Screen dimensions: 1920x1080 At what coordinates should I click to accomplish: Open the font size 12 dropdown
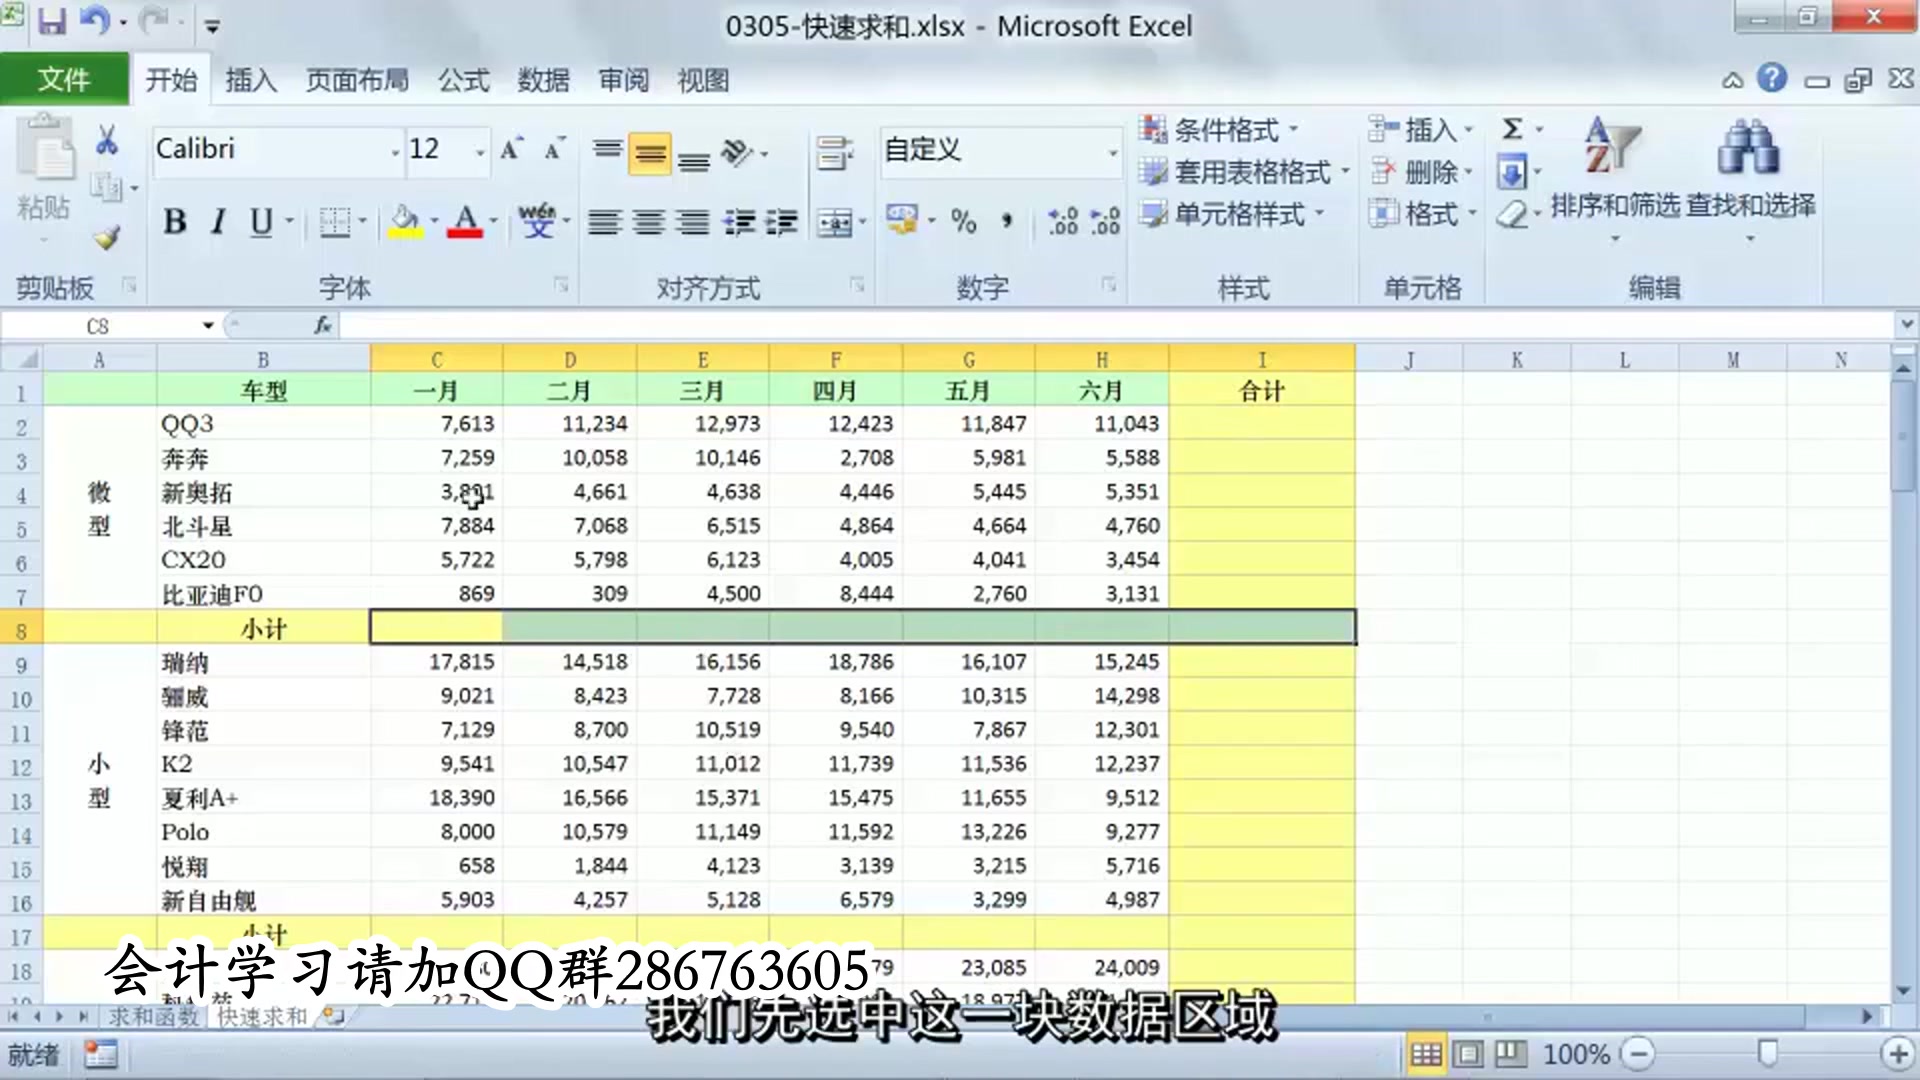(480, 151)
